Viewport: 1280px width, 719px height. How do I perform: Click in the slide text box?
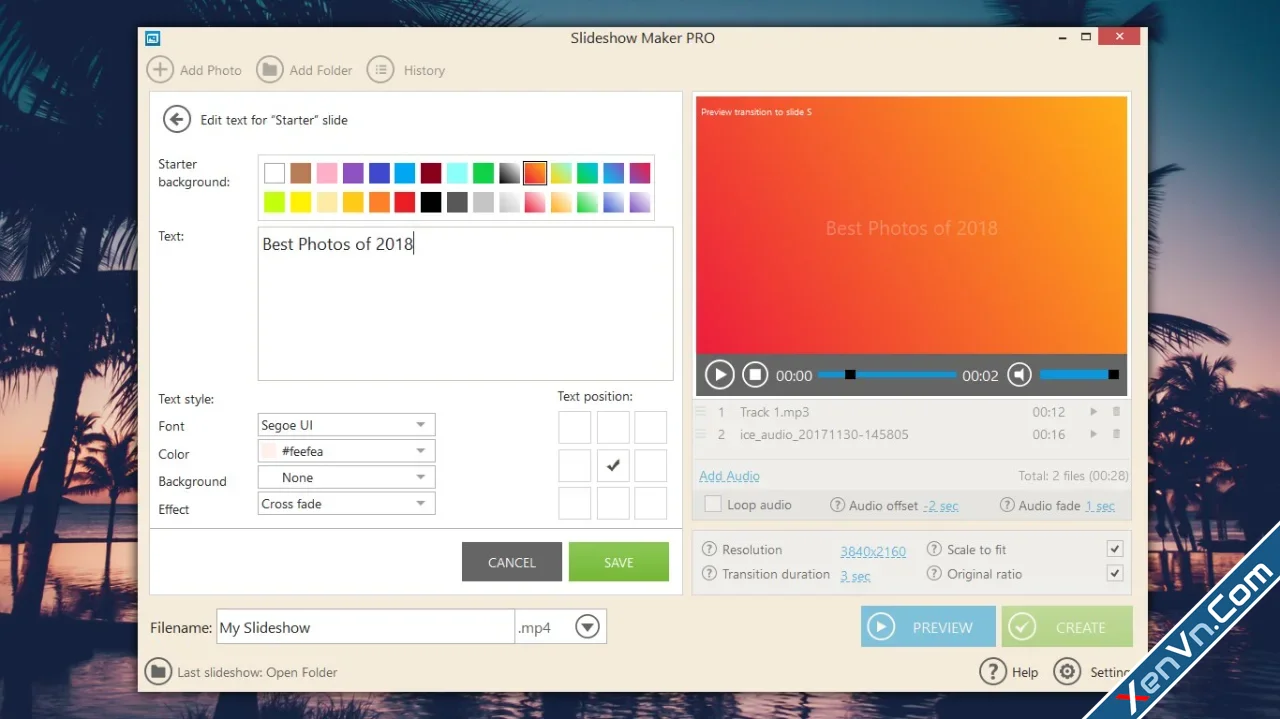(465, 304)
